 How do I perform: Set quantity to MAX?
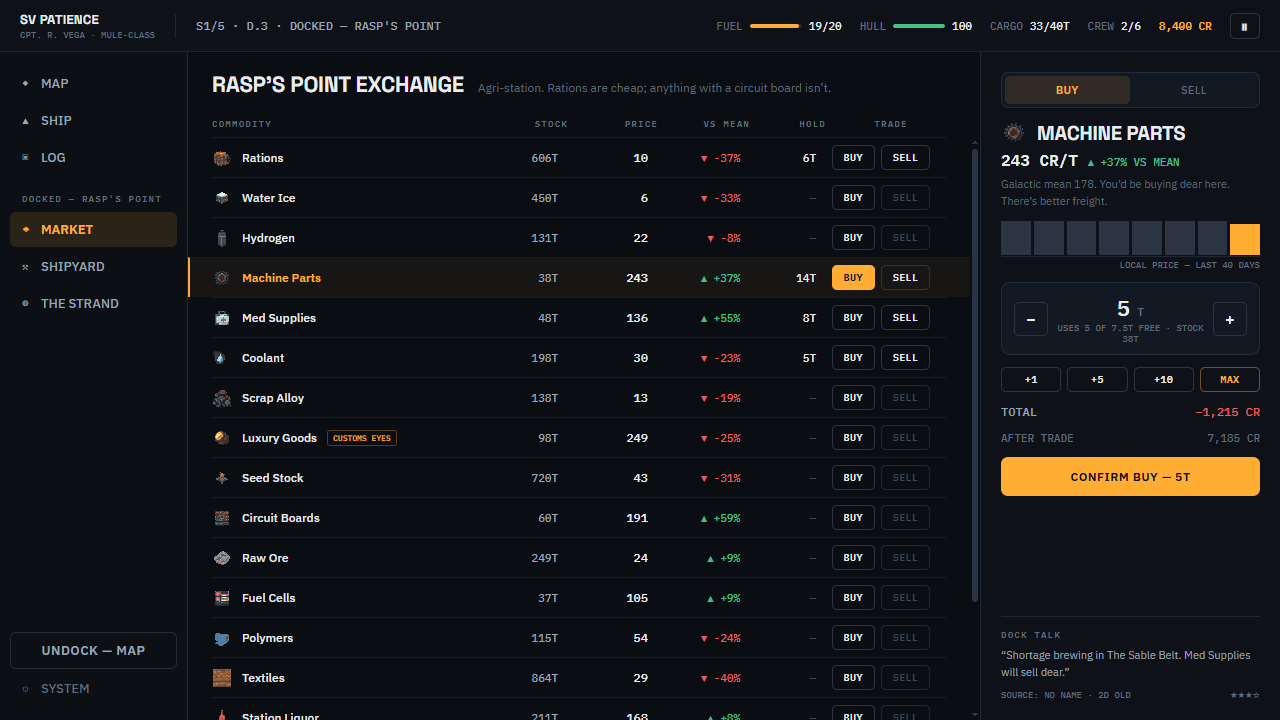[x=1230, y=380]
